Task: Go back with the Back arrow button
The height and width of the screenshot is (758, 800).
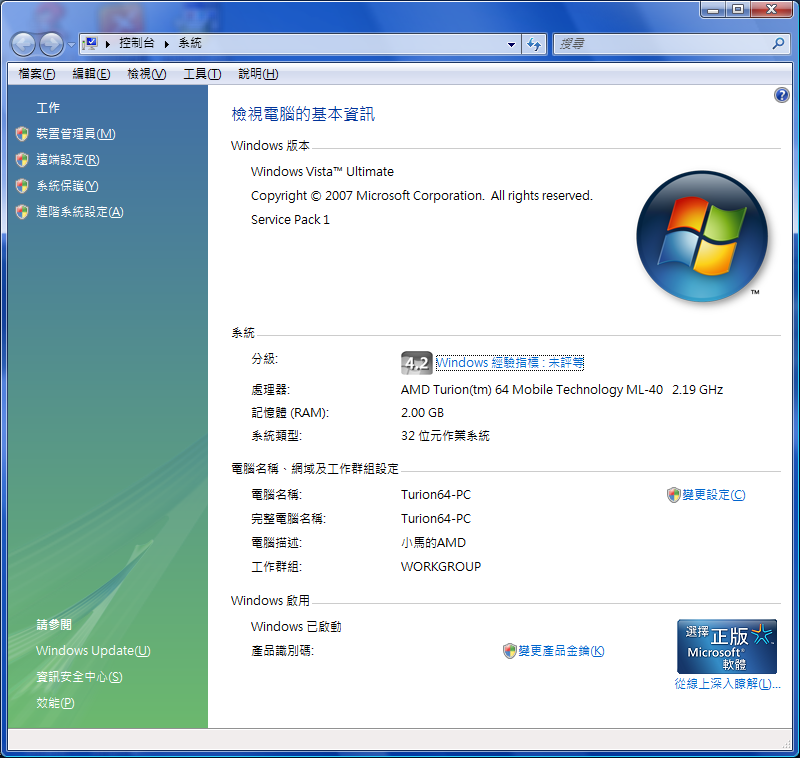Action: click(x=23, y=44)
